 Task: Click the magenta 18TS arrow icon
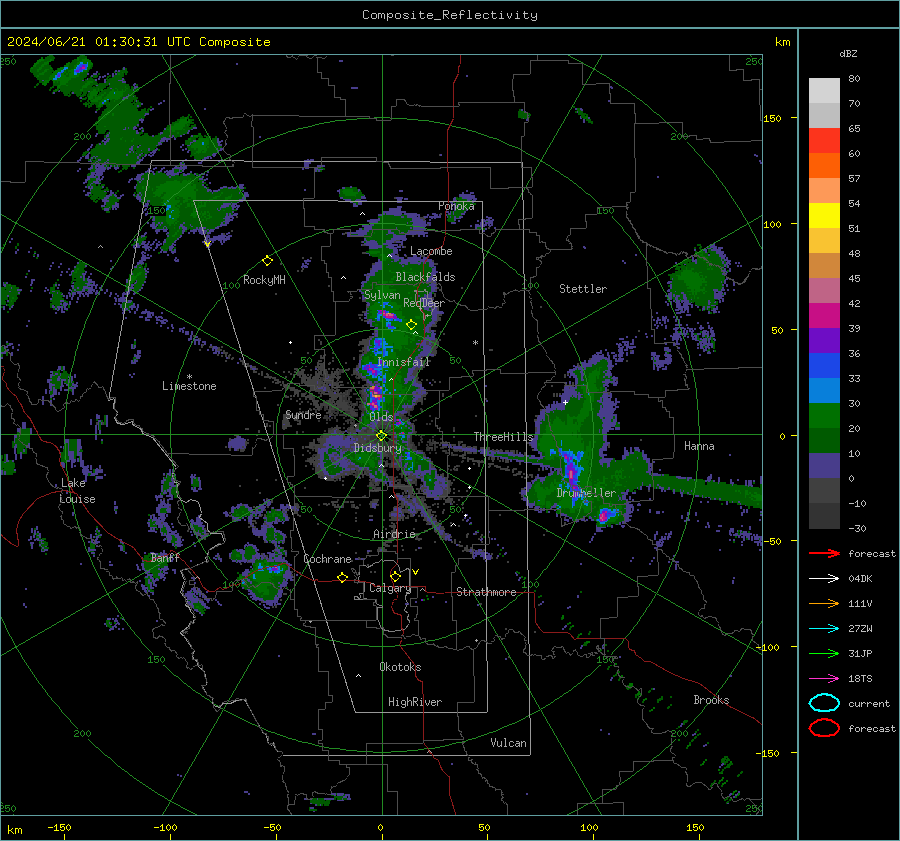(x=824, y=679)
